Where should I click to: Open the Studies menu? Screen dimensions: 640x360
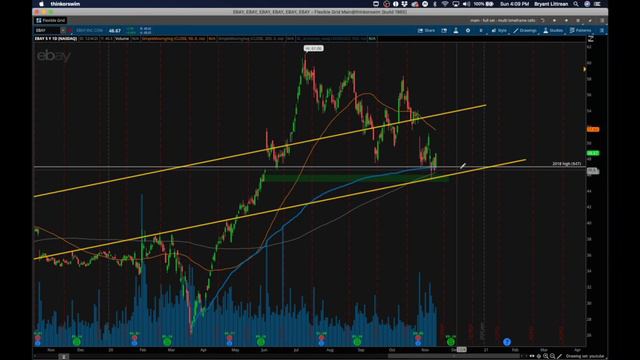pos(553,31)
